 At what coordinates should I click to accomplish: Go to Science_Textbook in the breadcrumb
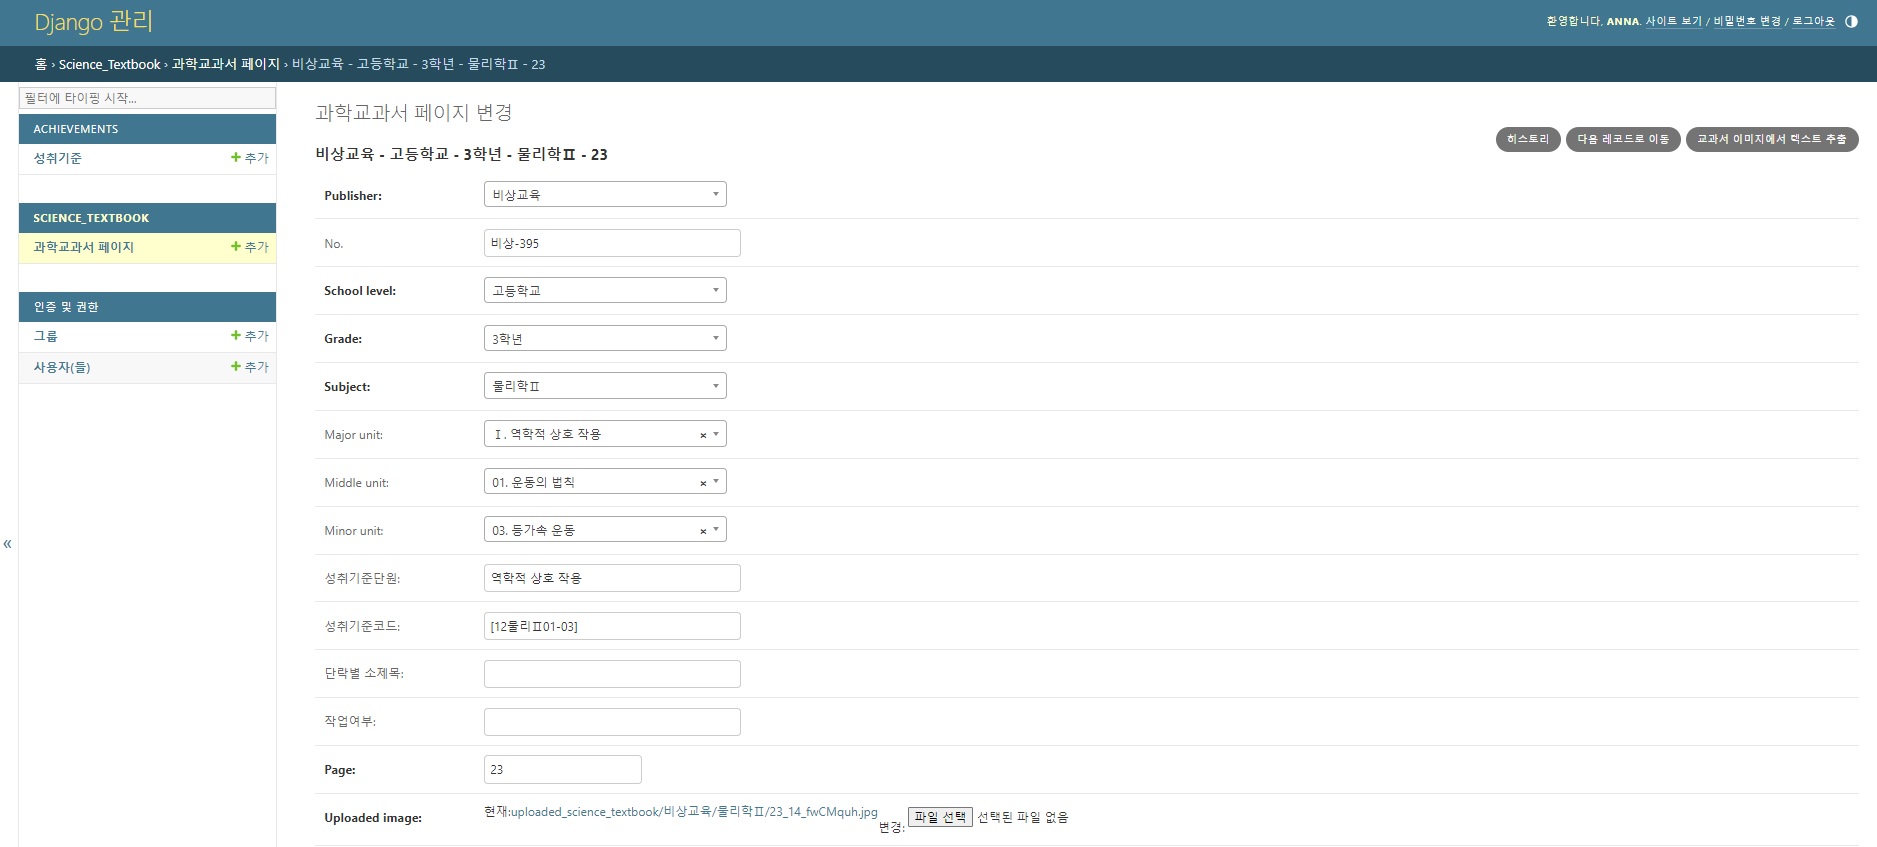109,65
